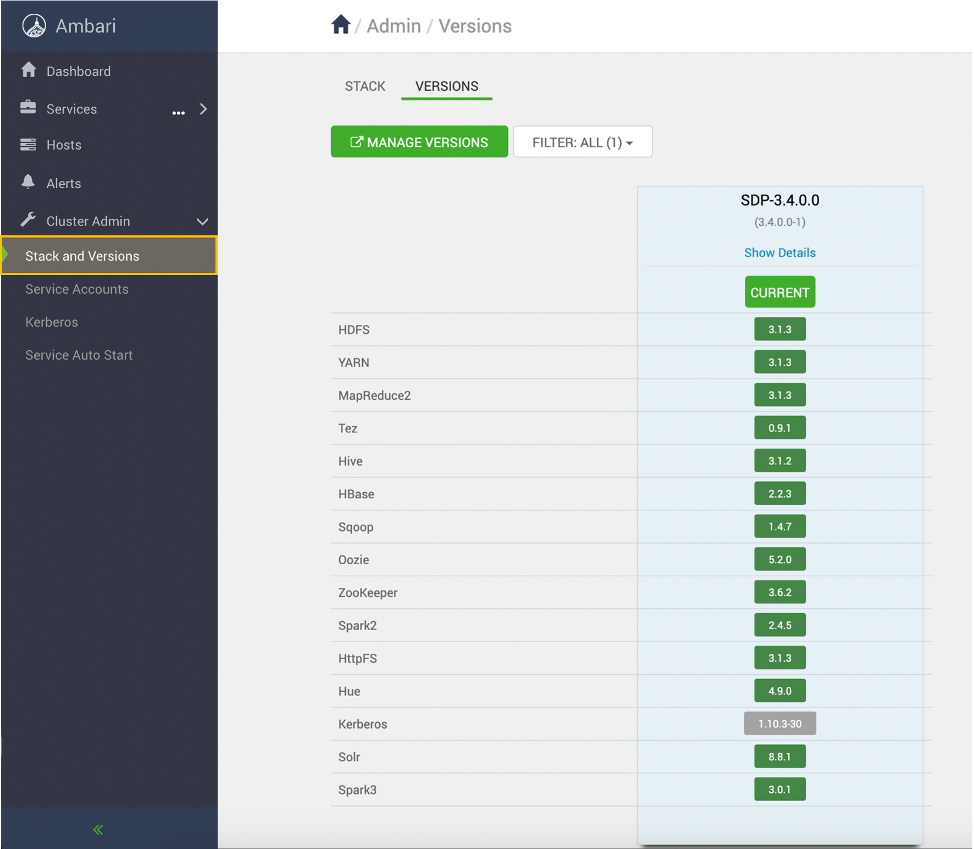Click the Ambari logo icon
Screen dimensions: 974x849
tap(34, 26)
